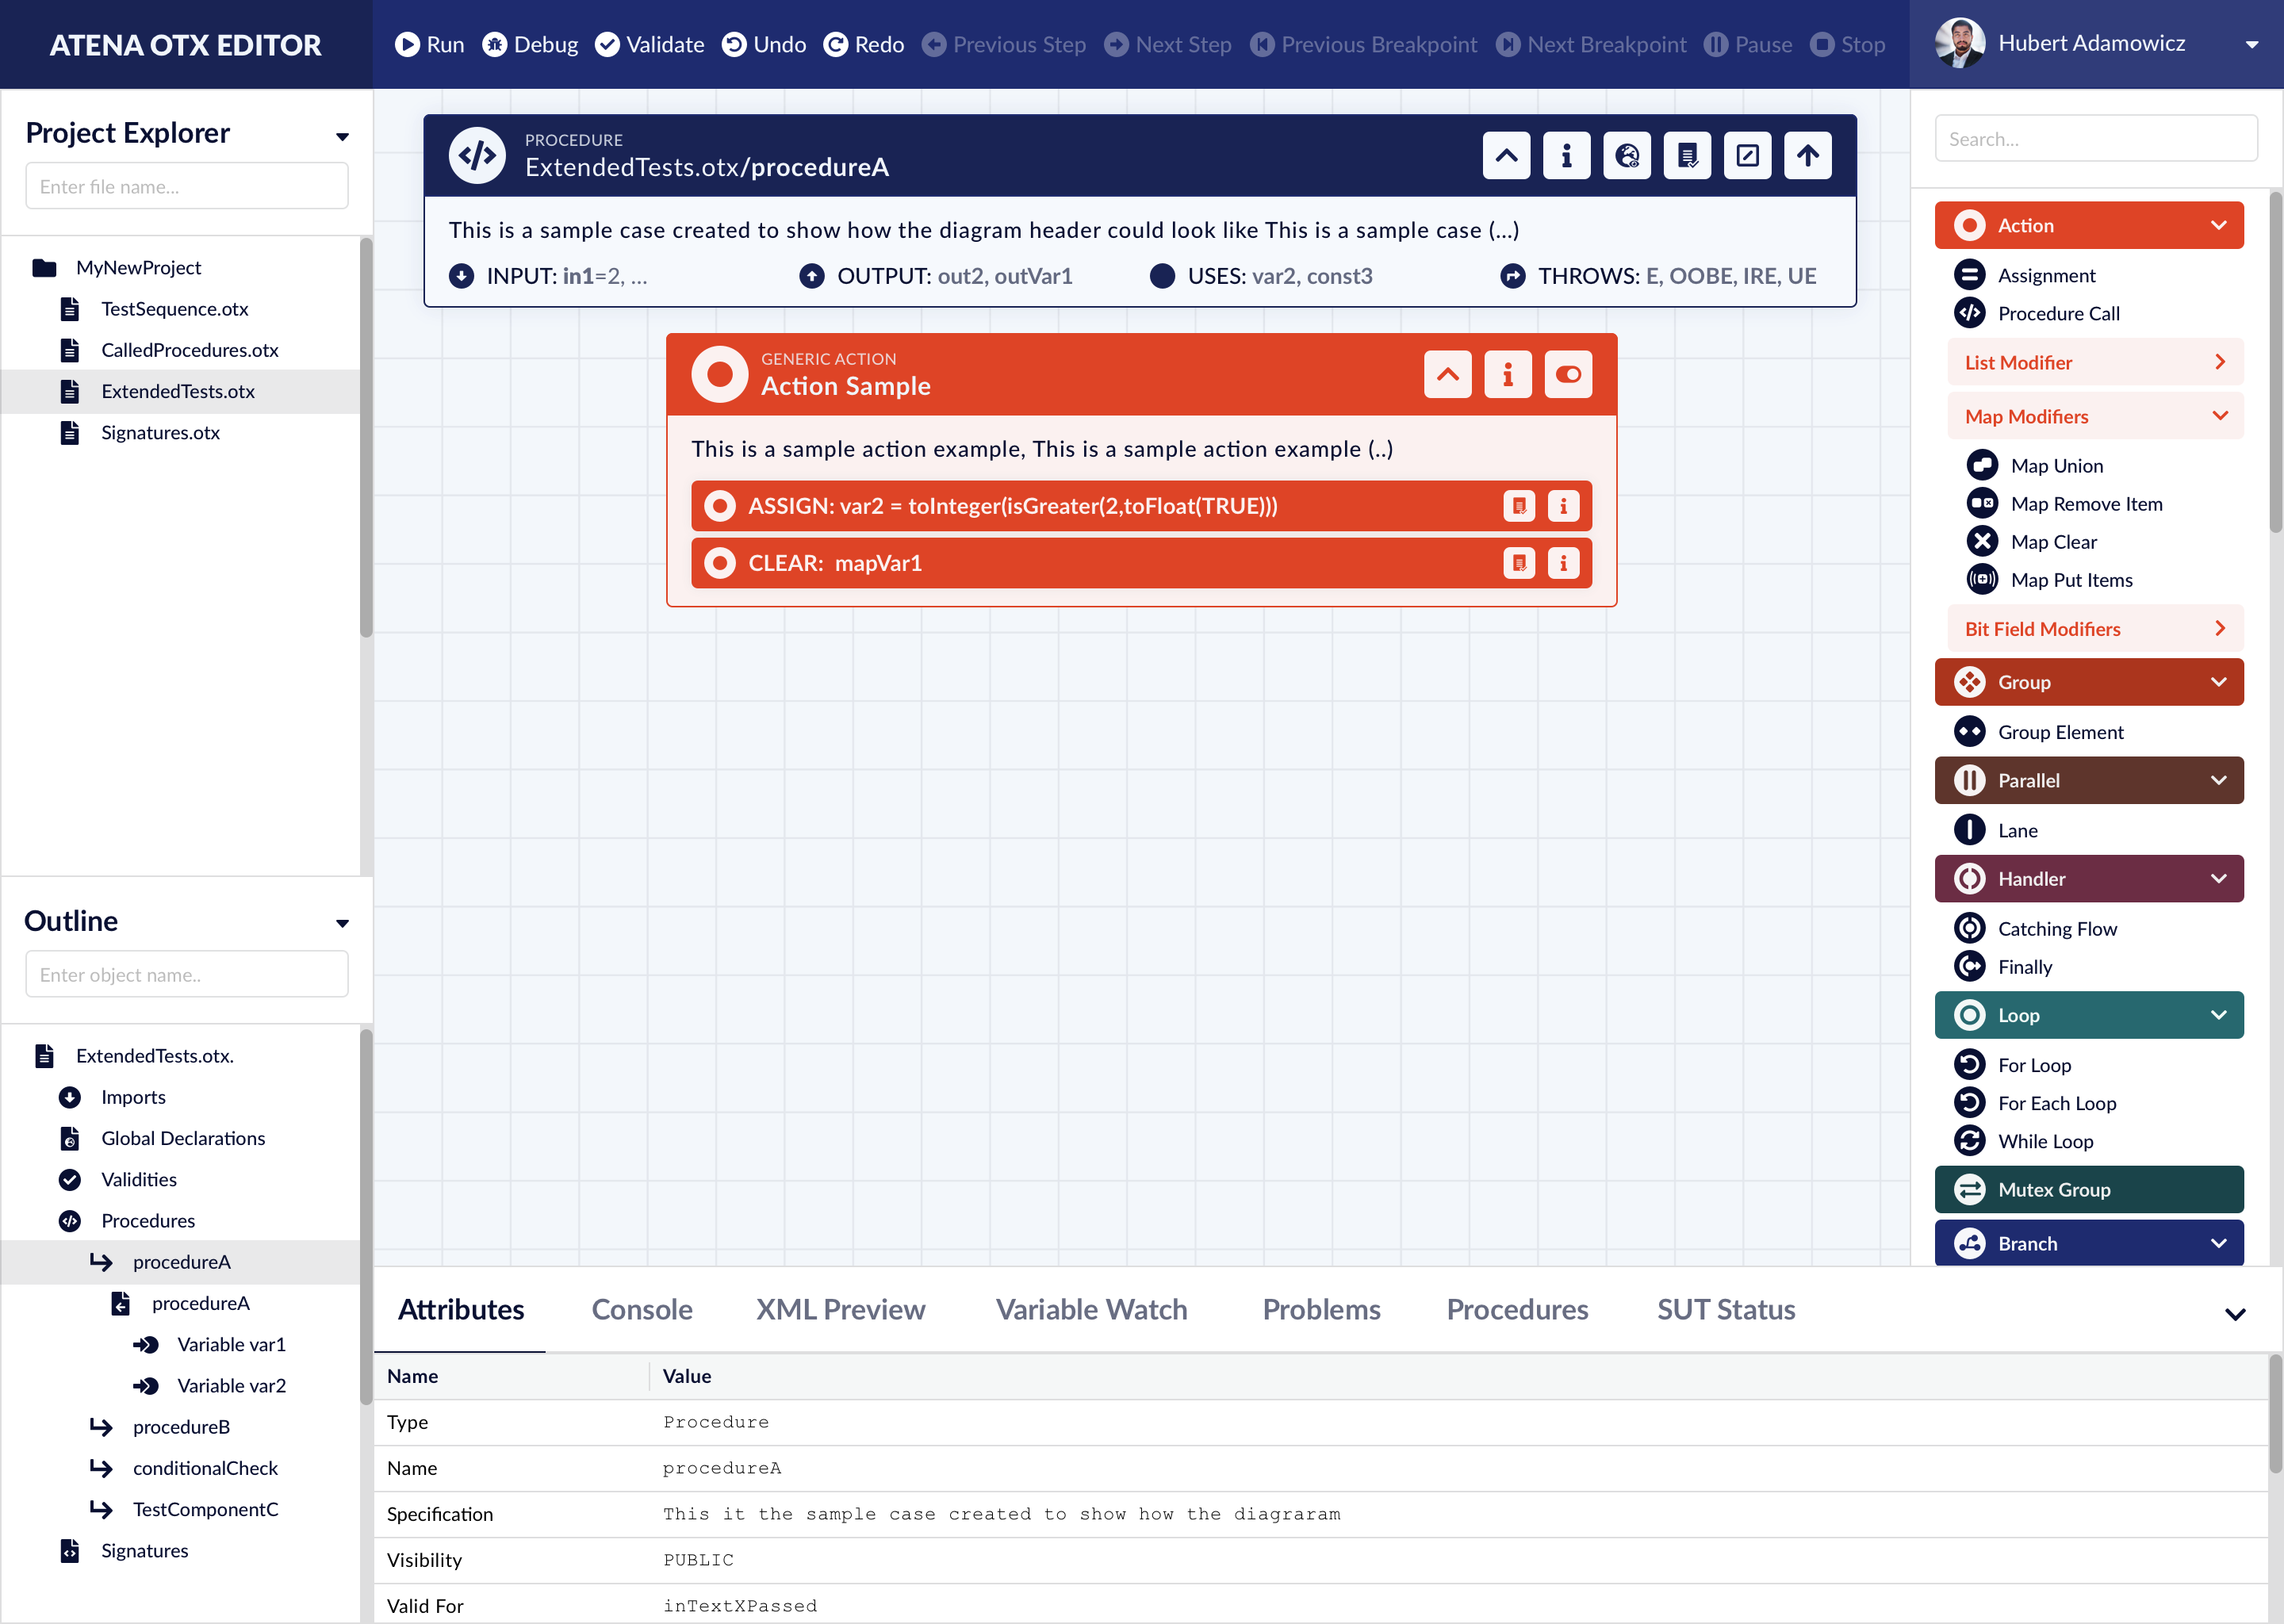Click the Enter file name field
2284x1624 pixels.
(x=187, y=186)
